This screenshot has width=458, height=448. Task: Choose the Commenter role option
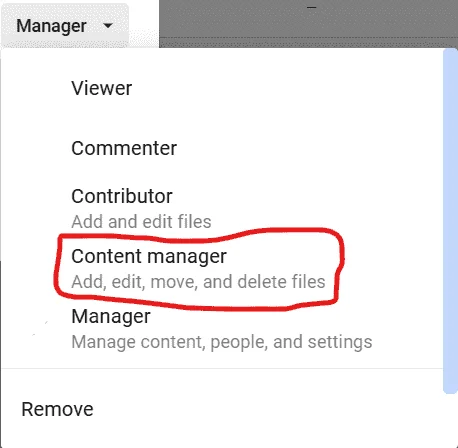[222, 148]
